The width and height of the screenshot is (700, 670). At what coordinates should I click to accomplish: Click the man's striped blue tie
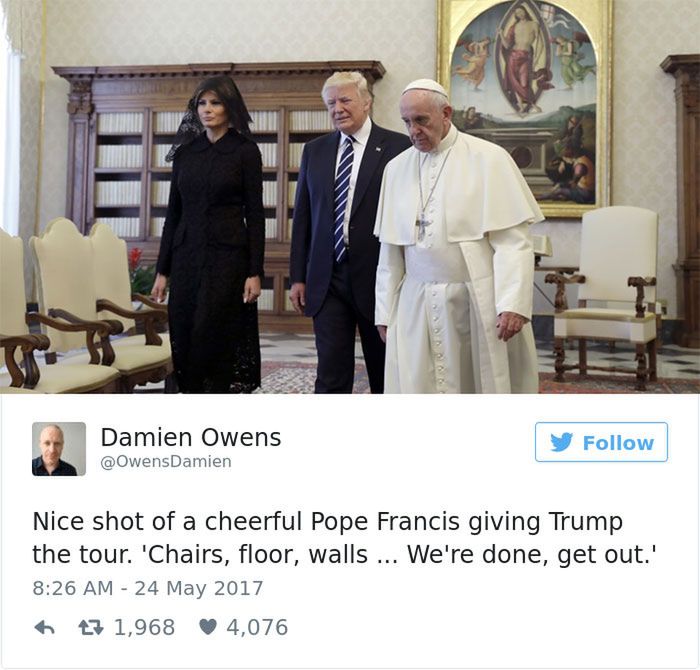coord(343,199)
